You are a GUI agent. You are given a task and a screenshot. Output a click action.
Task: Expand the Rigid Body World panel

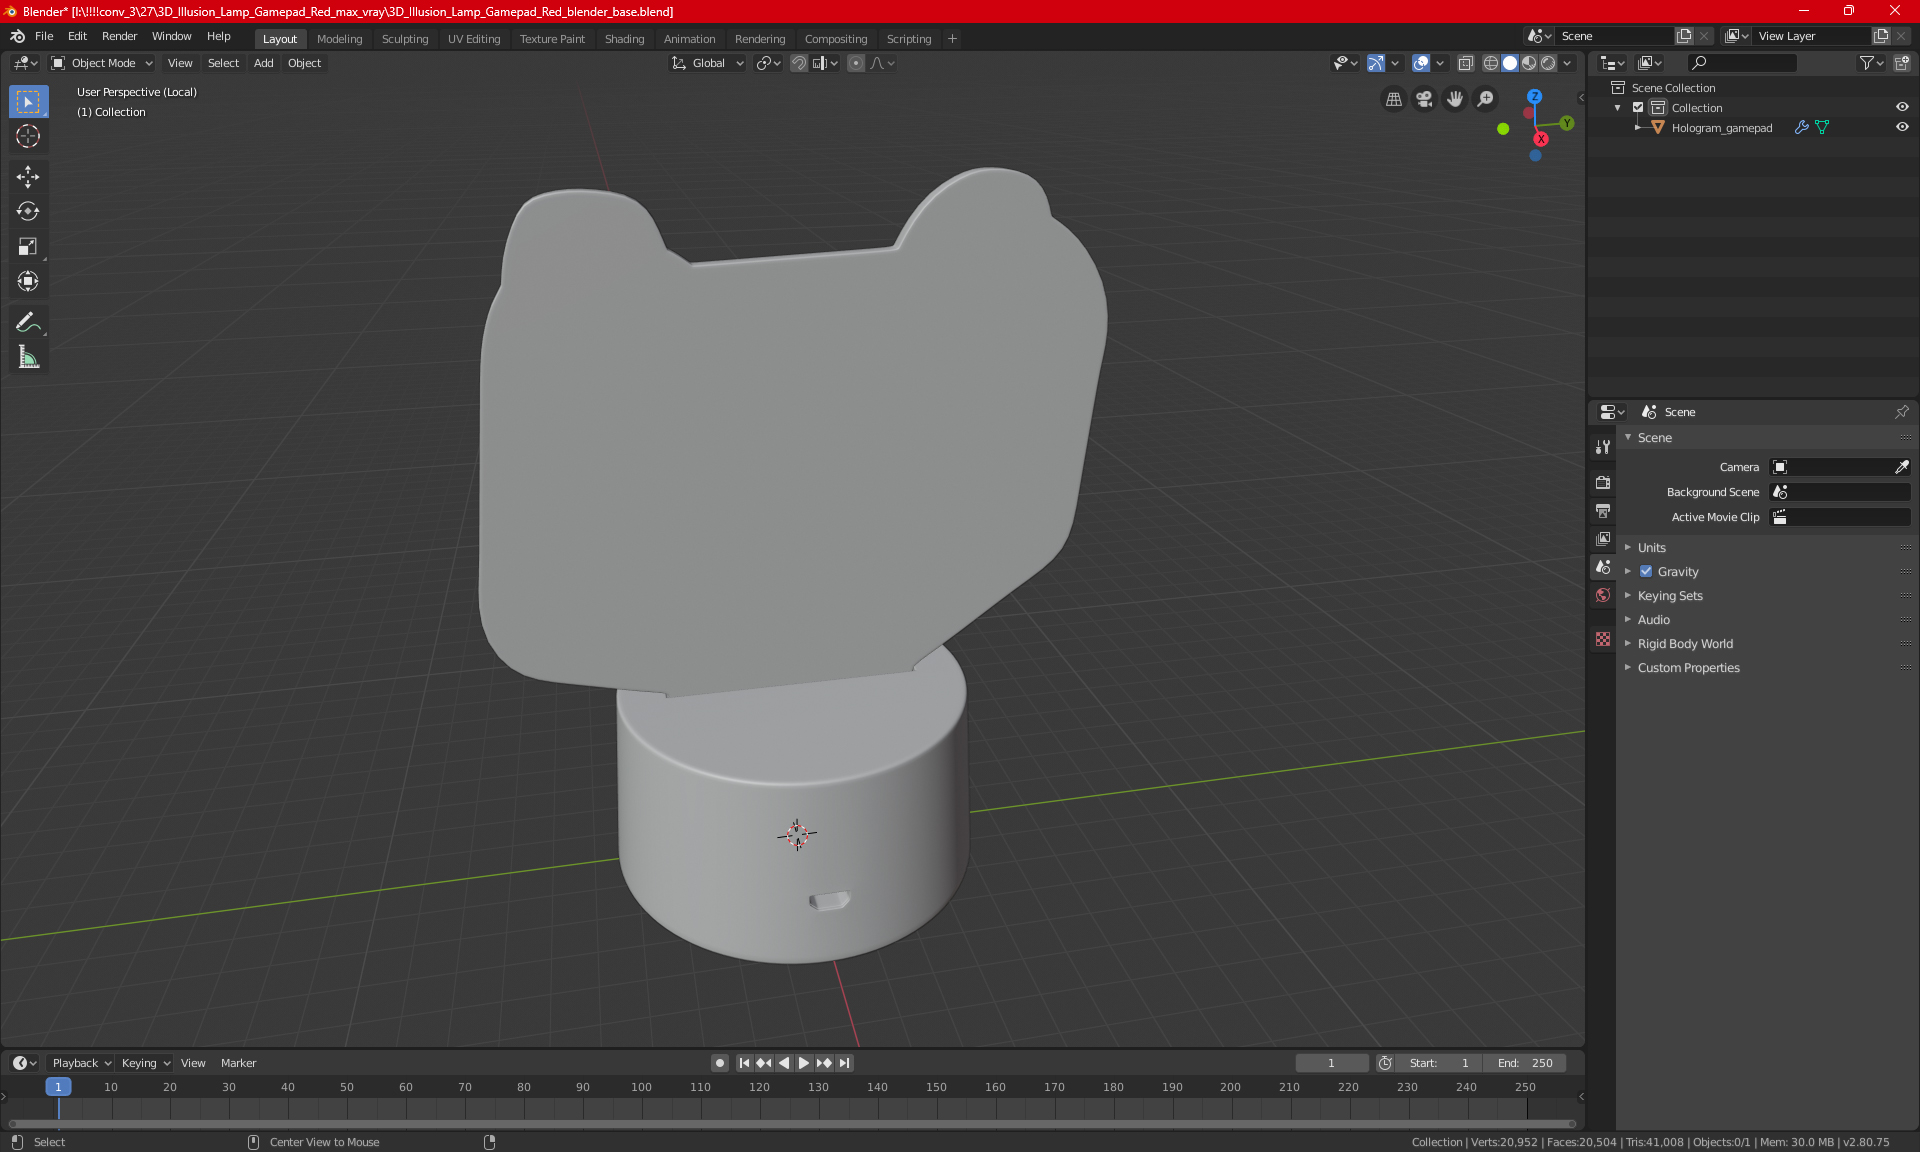tap(1685, 644)
